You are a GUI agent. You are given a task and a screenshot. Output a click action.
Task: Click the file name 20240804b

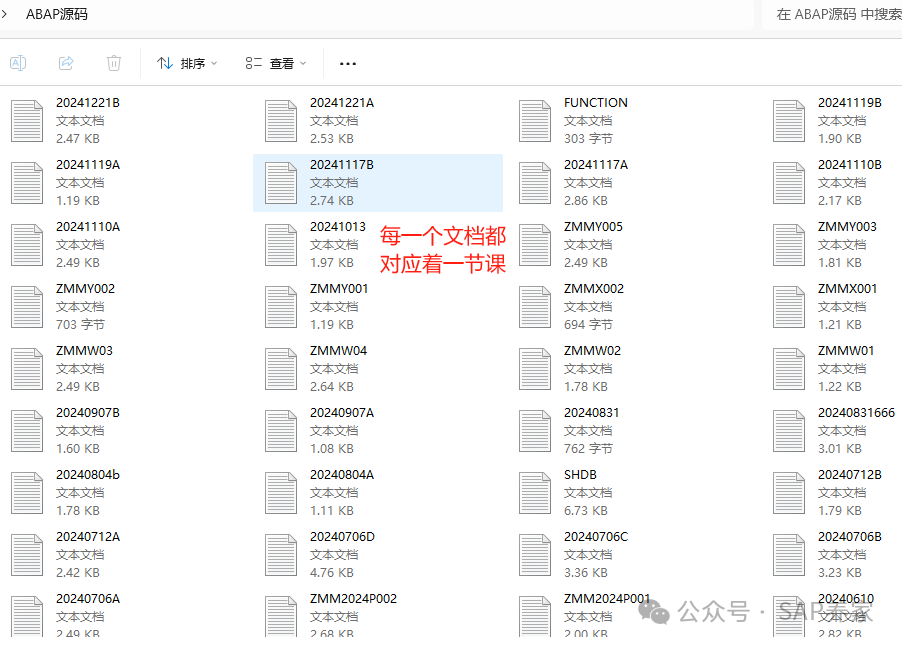[88, 475]
